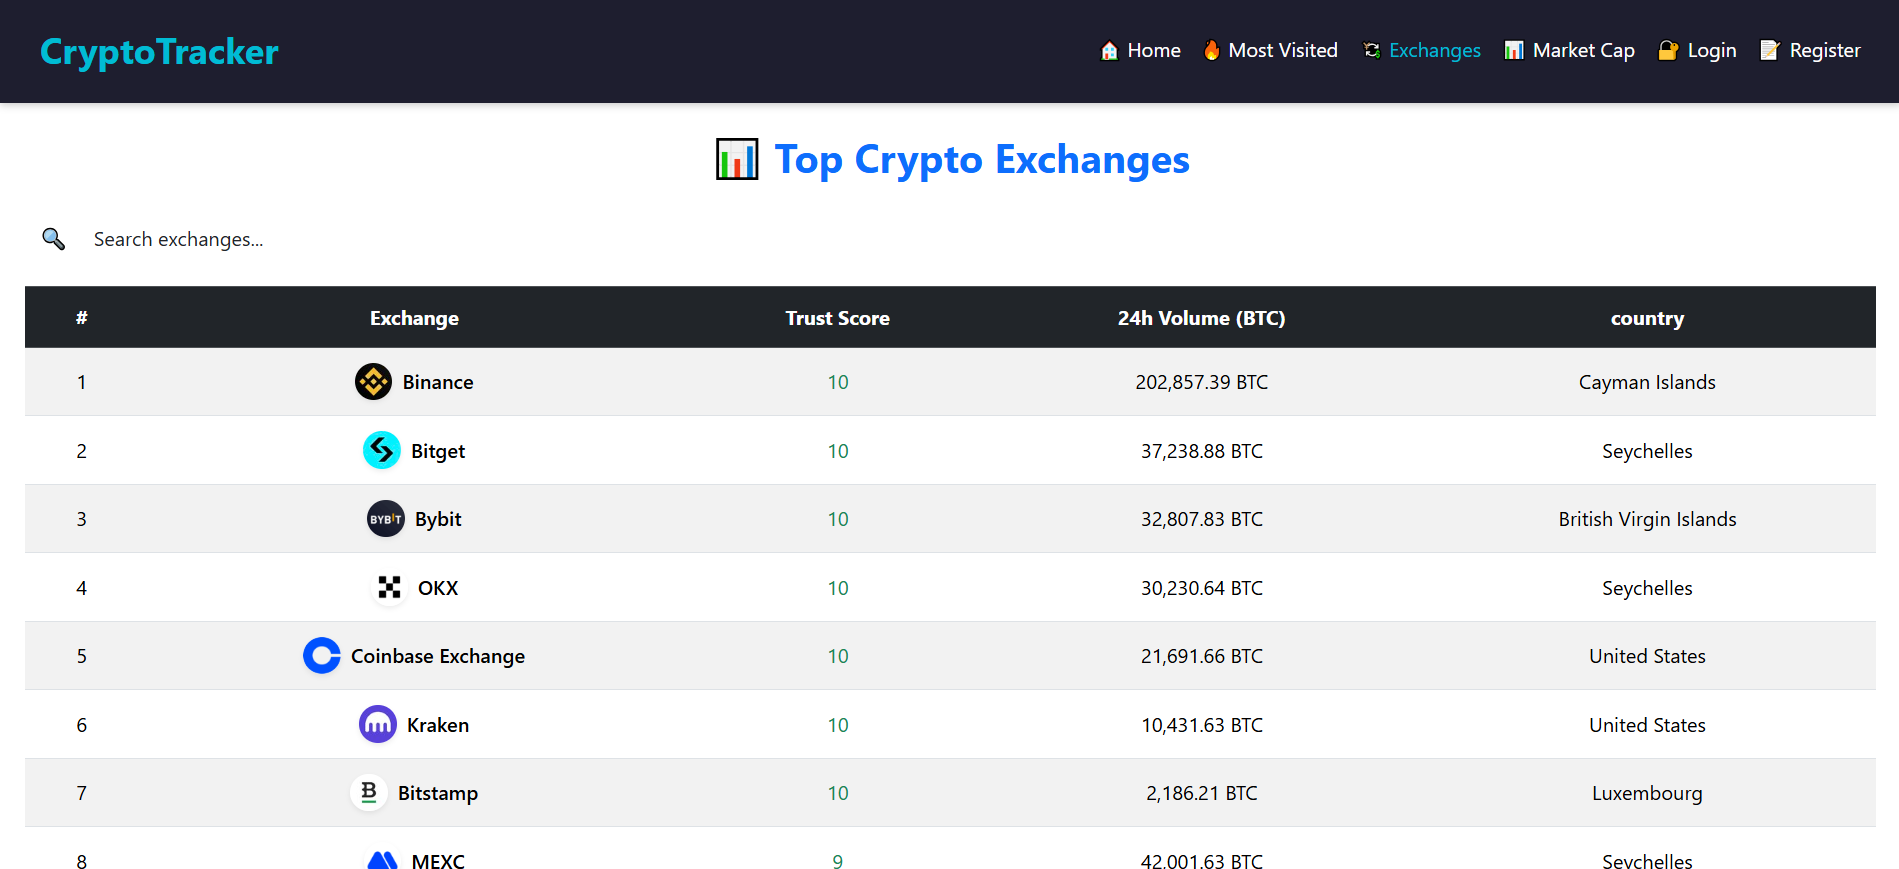Click the house icon beside Home
This screenshot has width=1899, height=869.
coord(1109,50)
